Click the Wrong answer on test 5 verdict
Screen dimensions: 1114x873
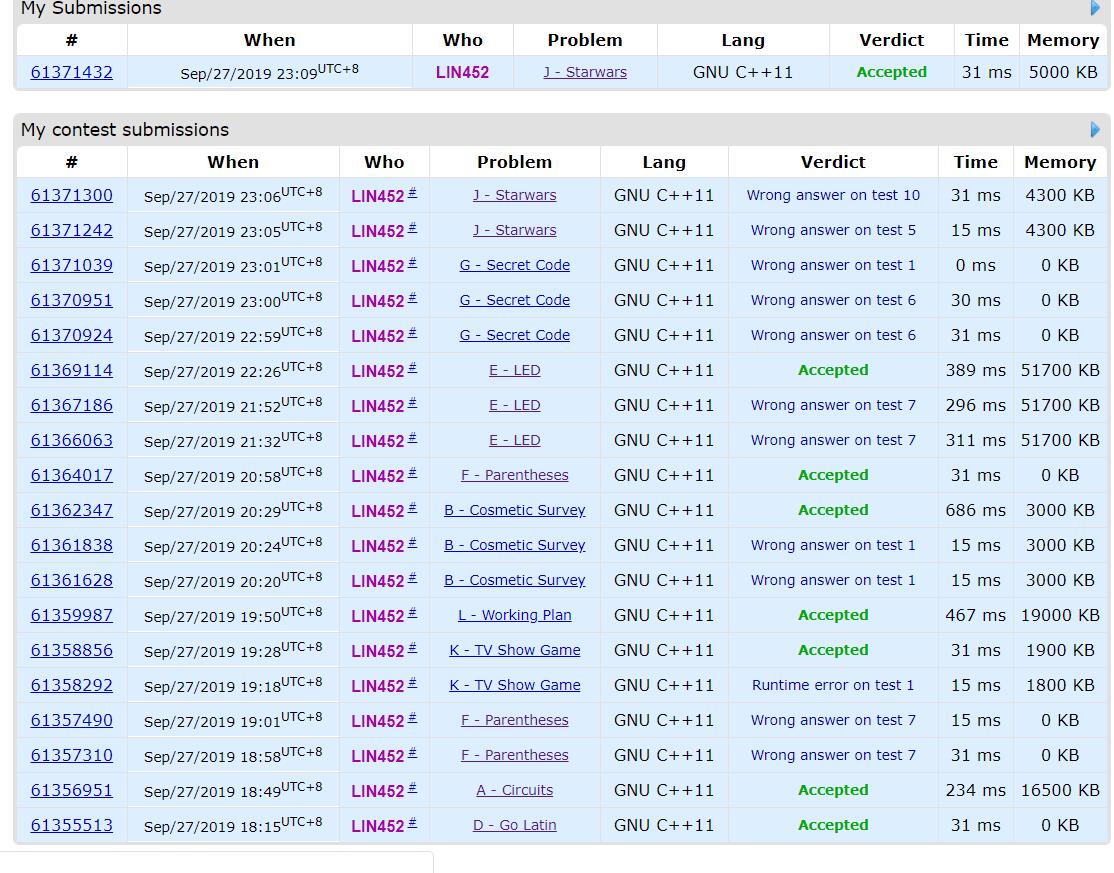(833, 230)
